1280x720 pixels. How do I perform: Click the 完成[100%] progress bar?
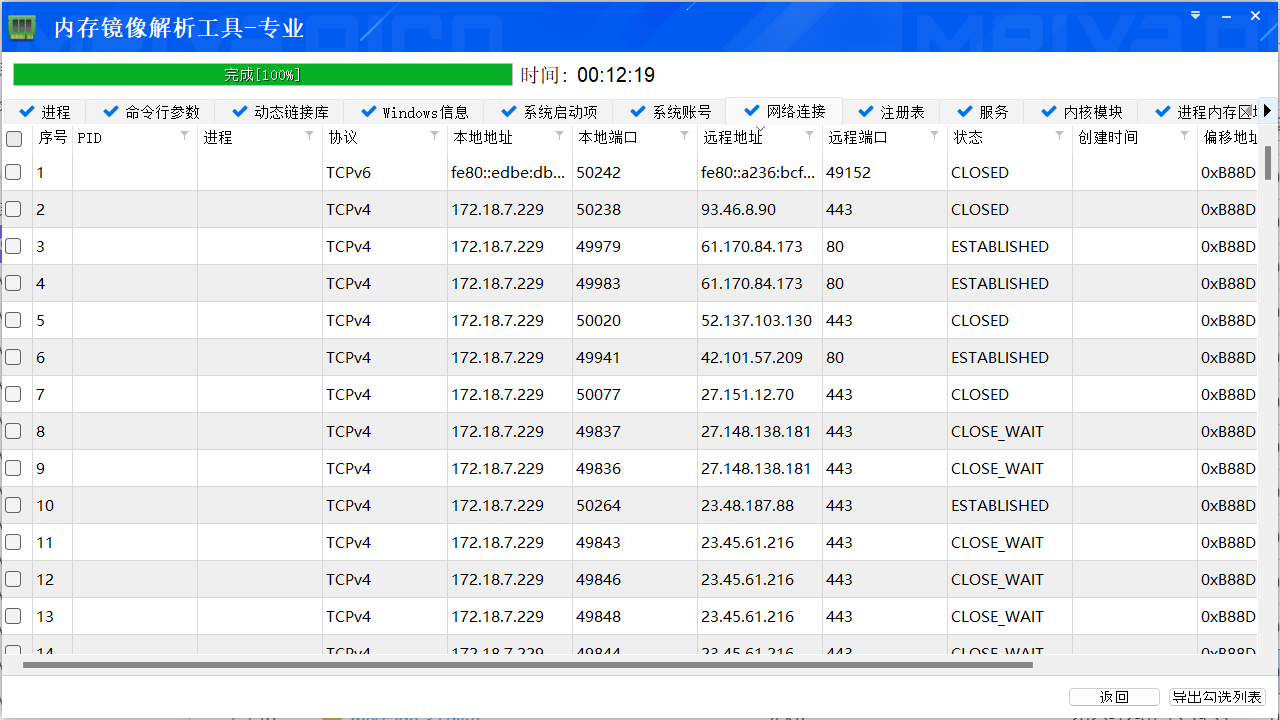(x=262, y=75)
